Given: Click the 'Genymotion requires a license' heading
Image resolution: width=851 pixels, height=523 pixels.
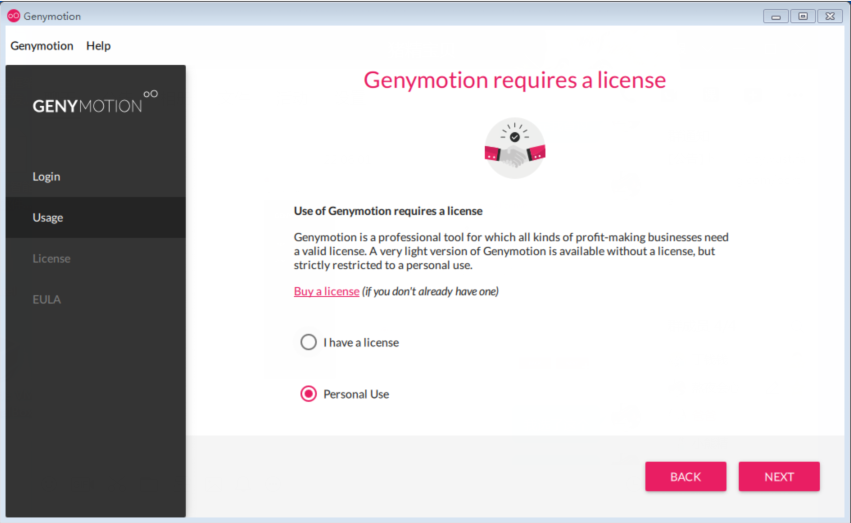Looking at the screenshot, I should point(515,80).
